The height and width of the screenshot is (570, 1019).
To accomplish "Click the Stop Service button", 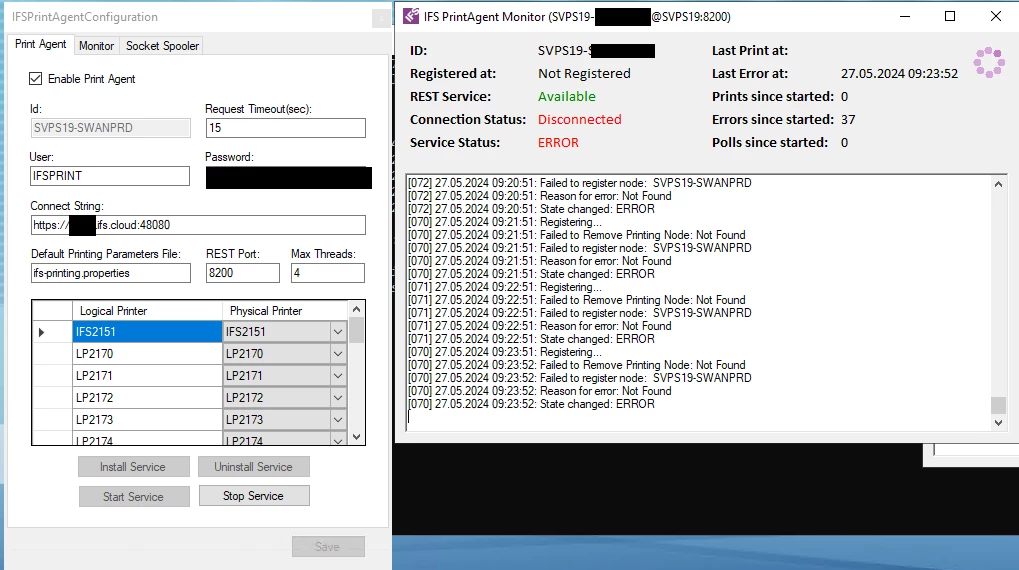I will [253, 496].
